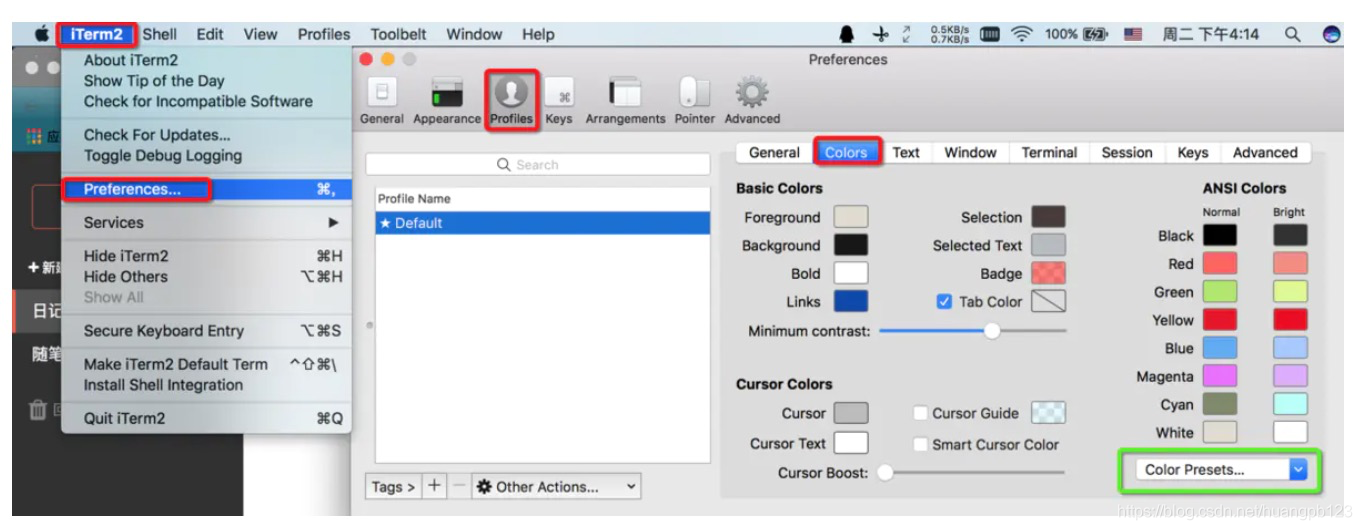Switch to the Session tab
Screen dimensions: 1362x530
click(x=1127, y=153)
